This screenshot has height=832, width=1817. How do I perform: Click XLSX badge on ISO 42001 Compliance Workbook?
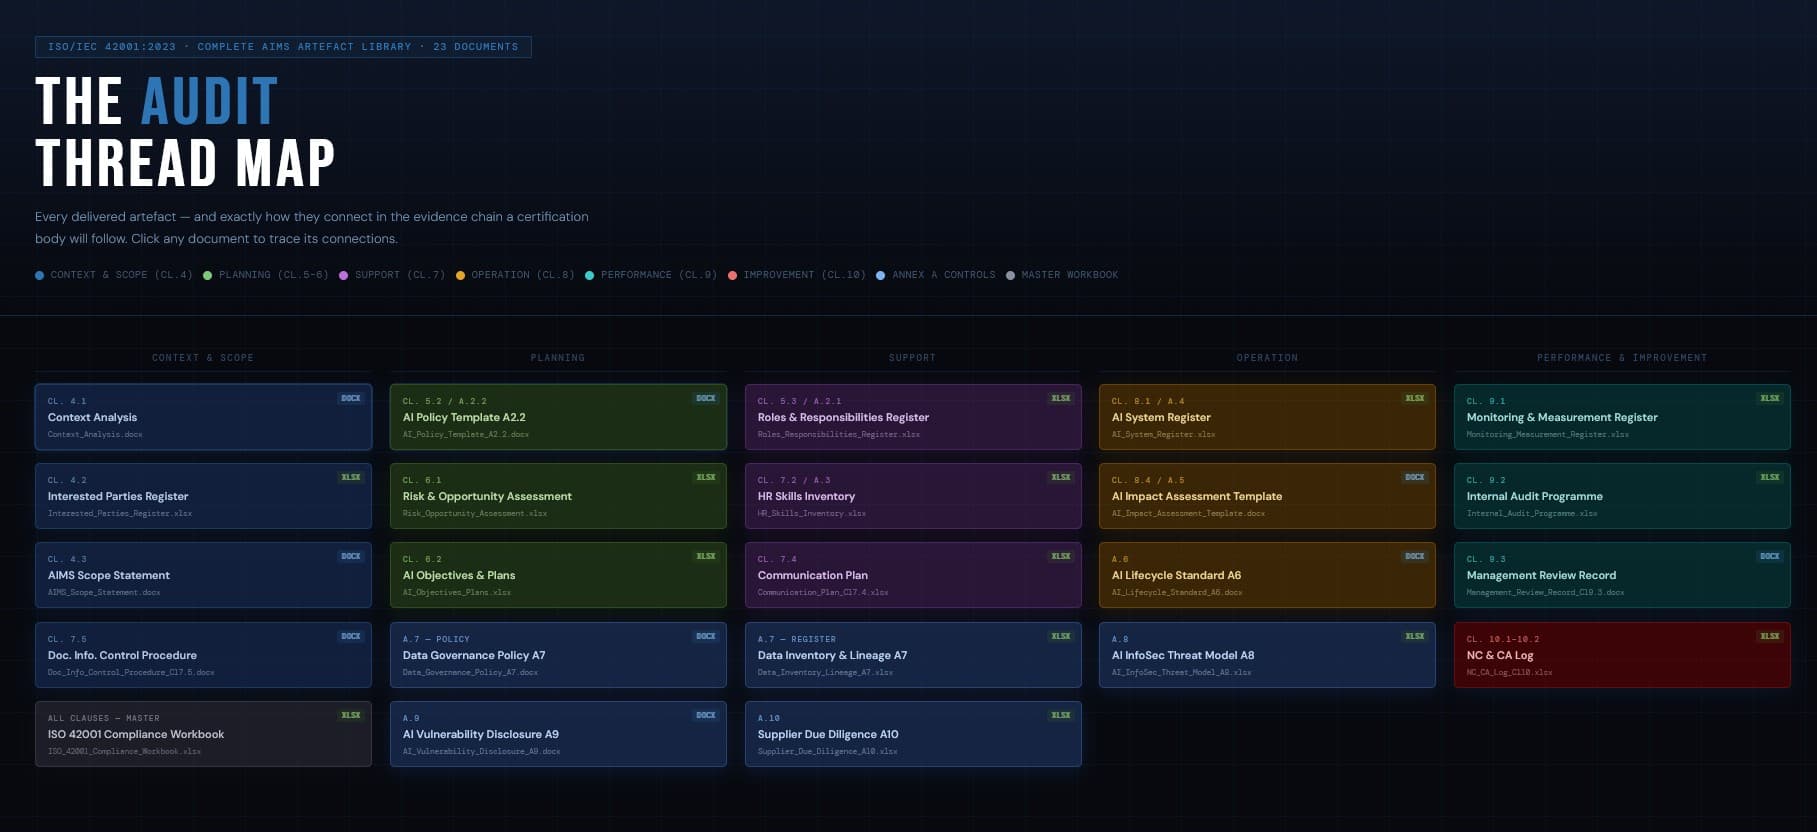pyautogui.click(x=350, y=715)
